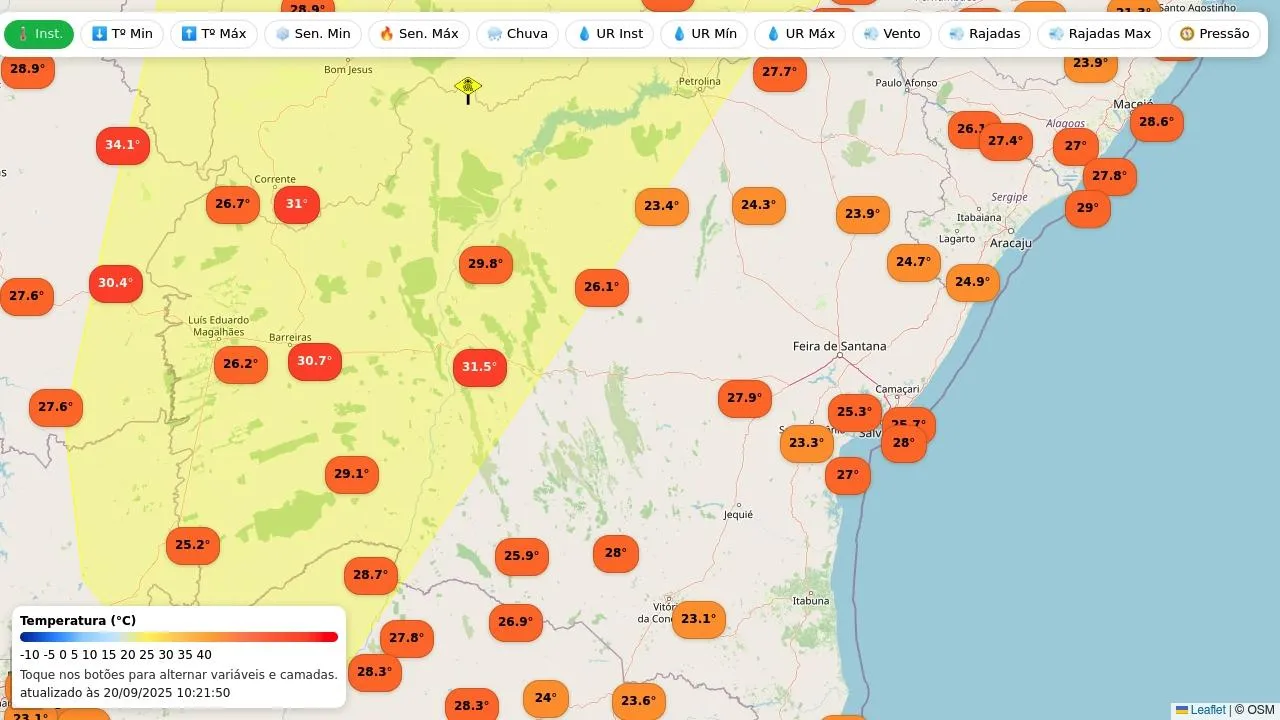
Task: Select UR Máx humidity layer
Action: pyautogui.click(x=800, y=34)
